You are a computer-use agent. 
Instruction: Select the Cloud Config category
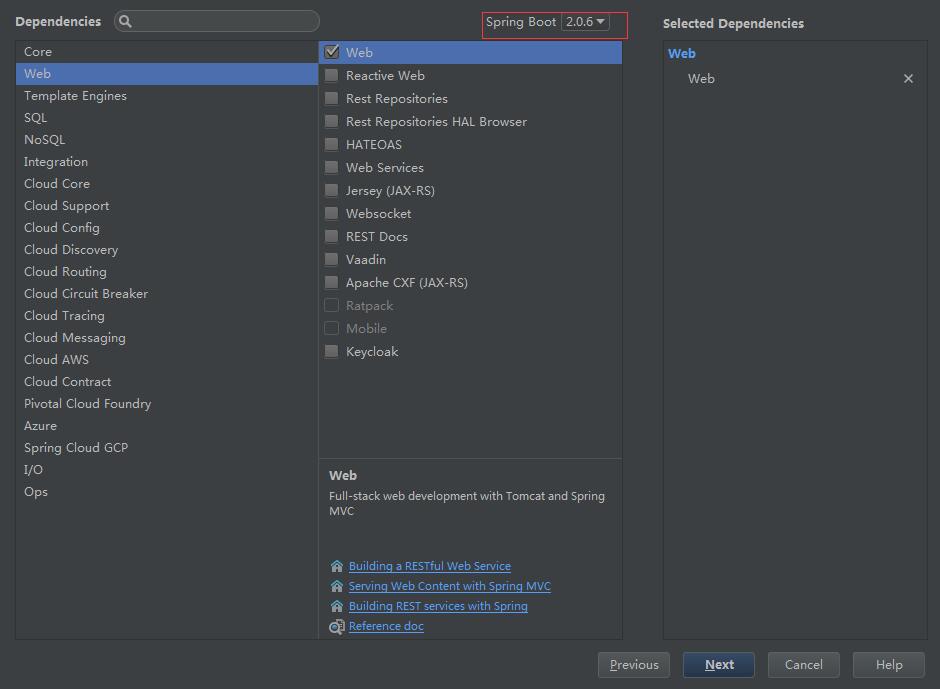click(167, 227)
